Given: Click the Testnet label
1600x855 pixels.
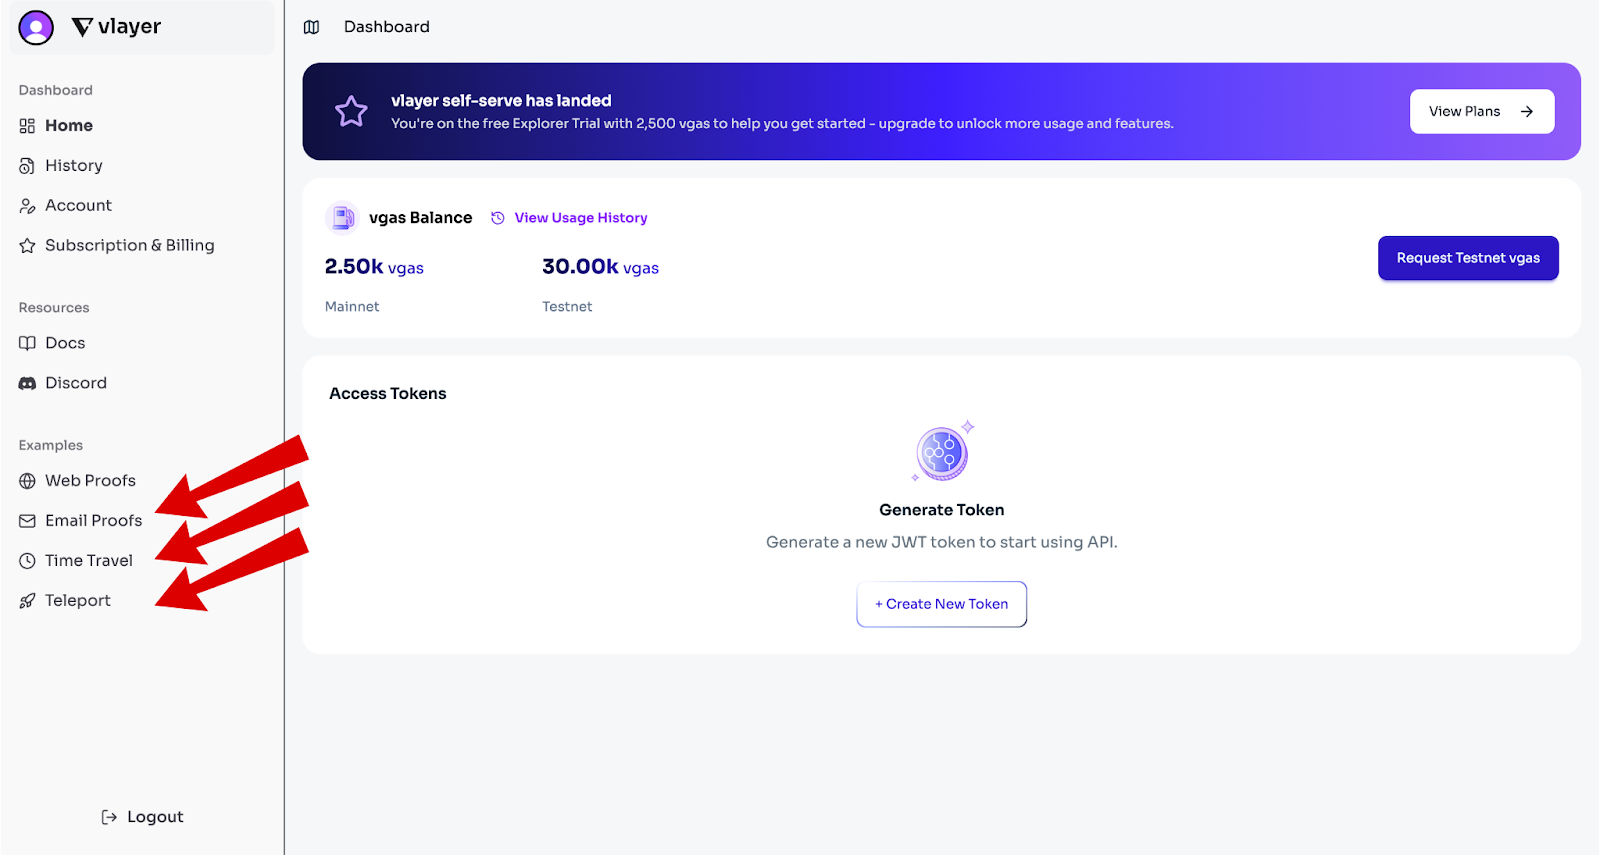Looking at the screenshot, I should click(x=567, y=307).
